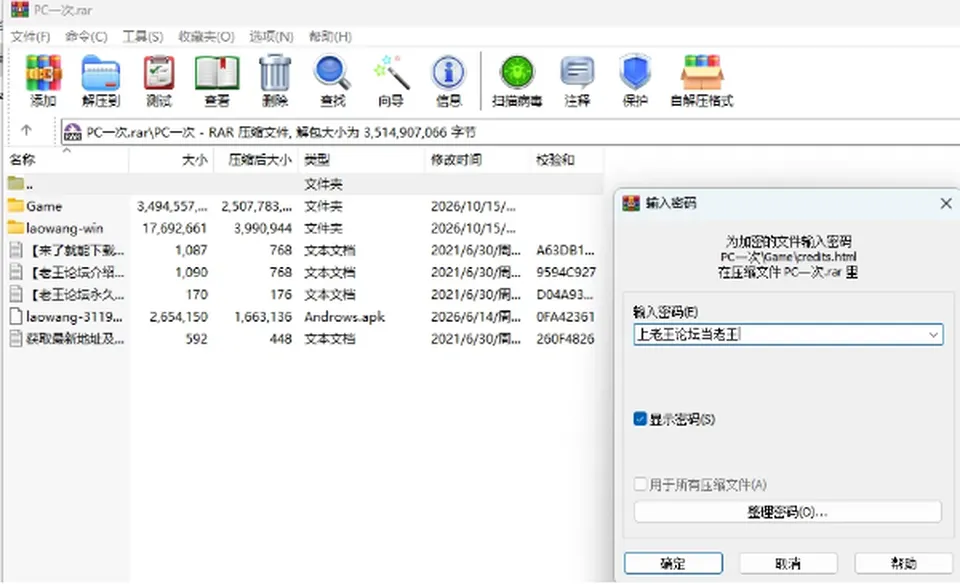Click the 添加 (Add) toolbar icon

click(43, 73)
